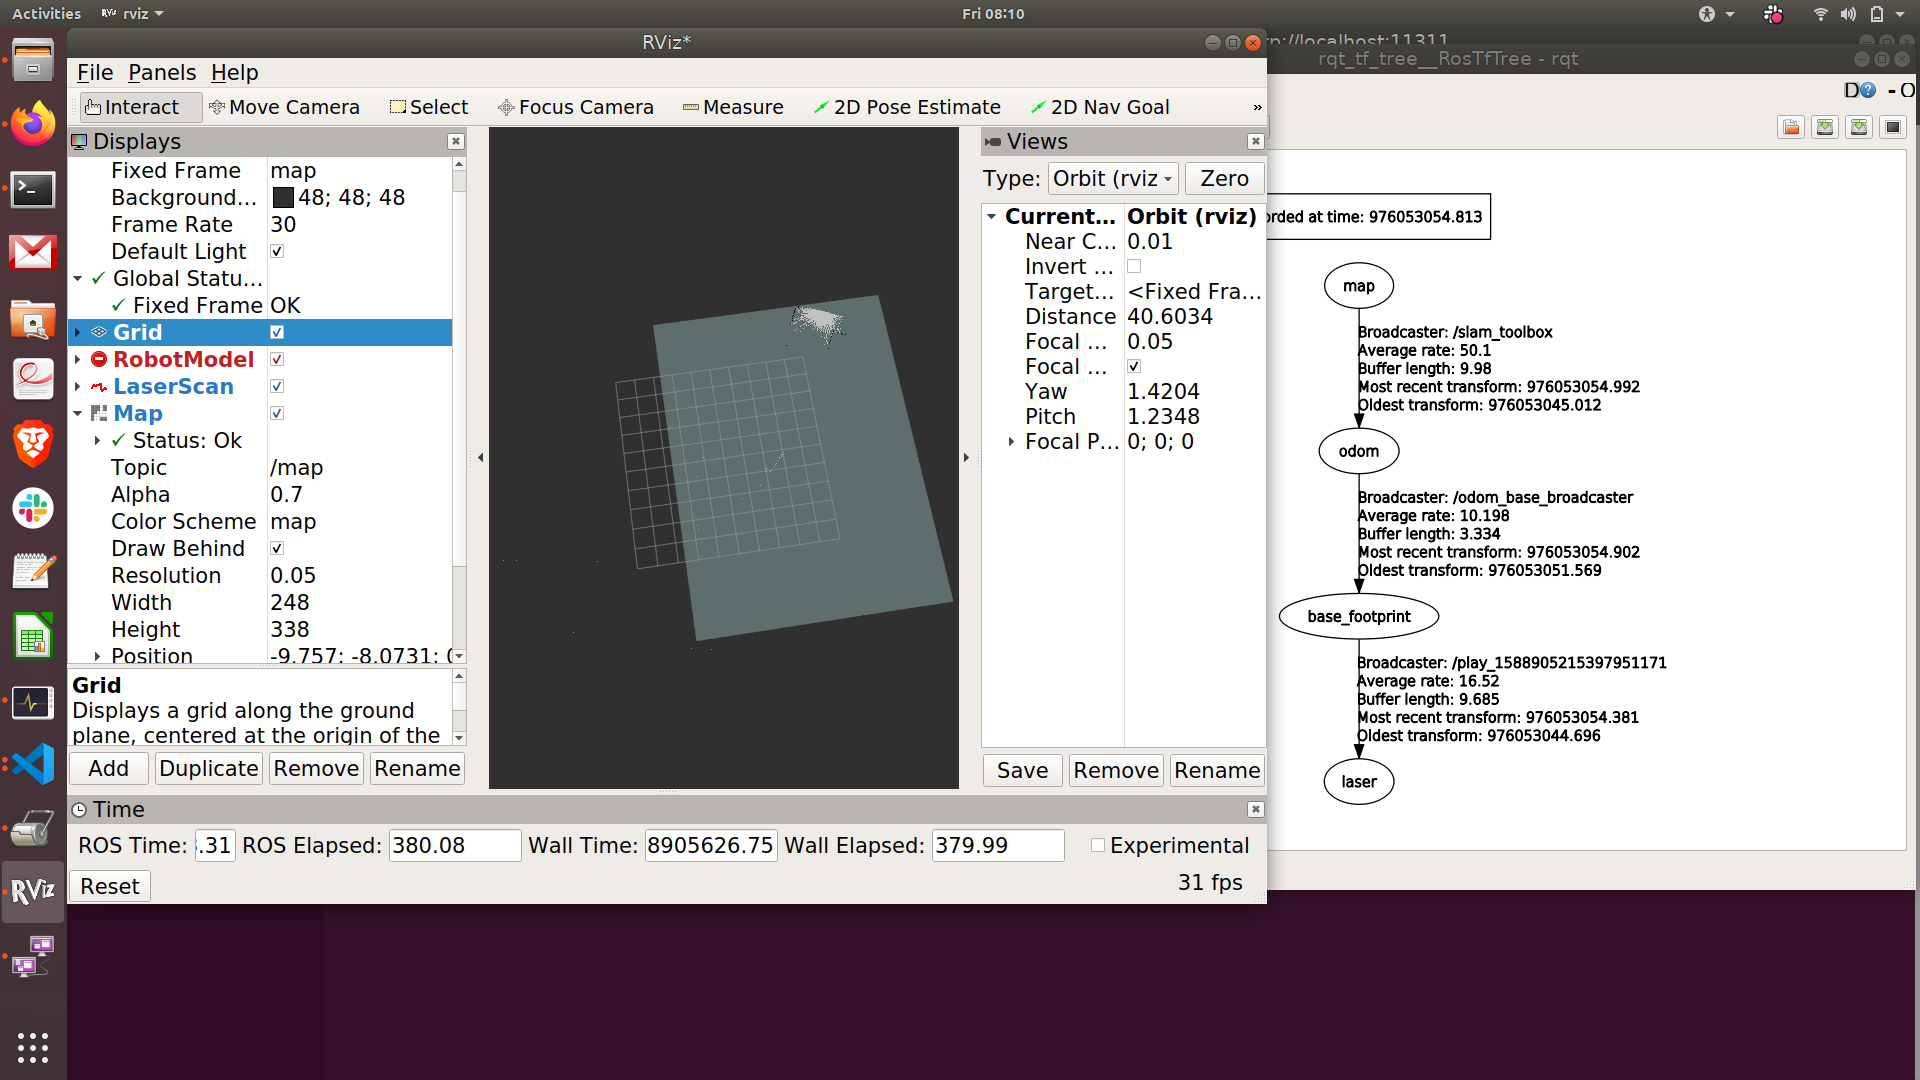The image size is (1920, 1080).
Task: Expand the Focal Point settings
Action: 1011,442
